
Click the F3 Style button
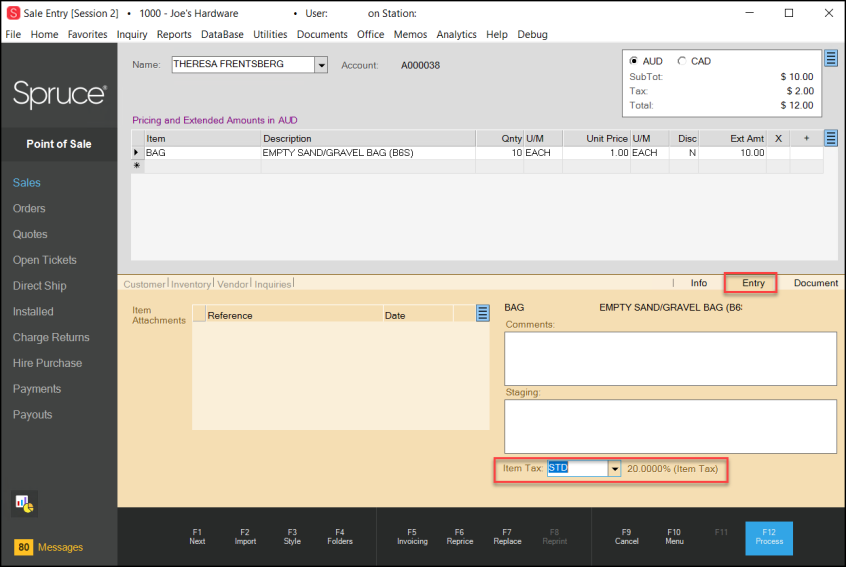point(292,537)
